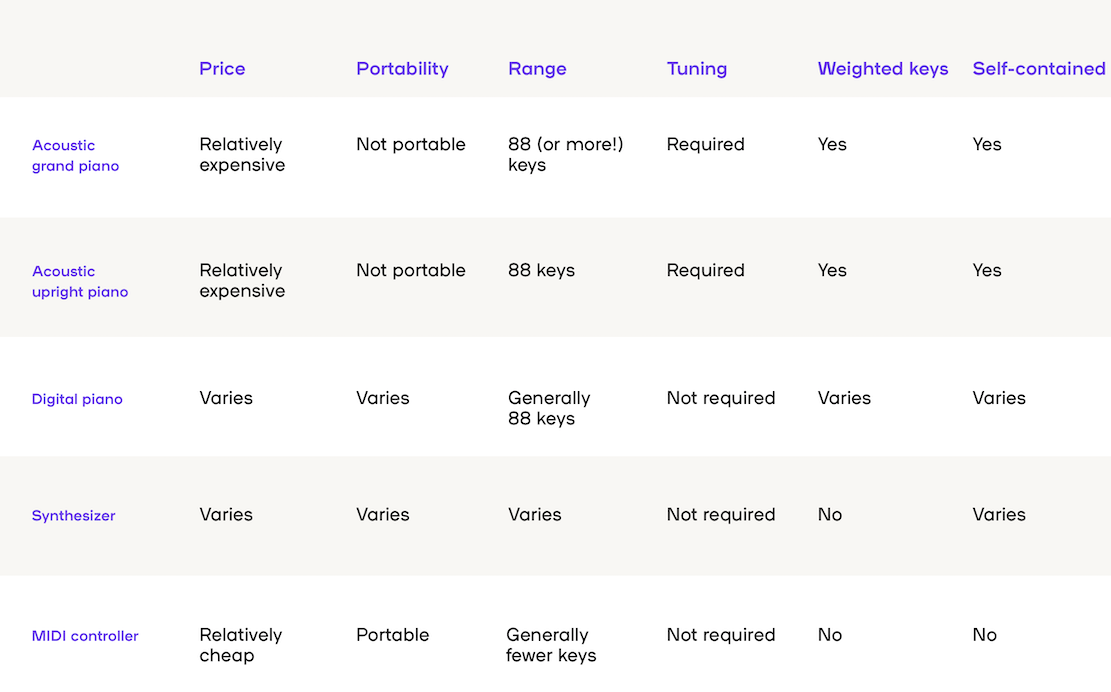The width and height of the screenshot is (1111, 692).
Task: Click MIDI controller's 'Portable' cell
Action: 393,635
